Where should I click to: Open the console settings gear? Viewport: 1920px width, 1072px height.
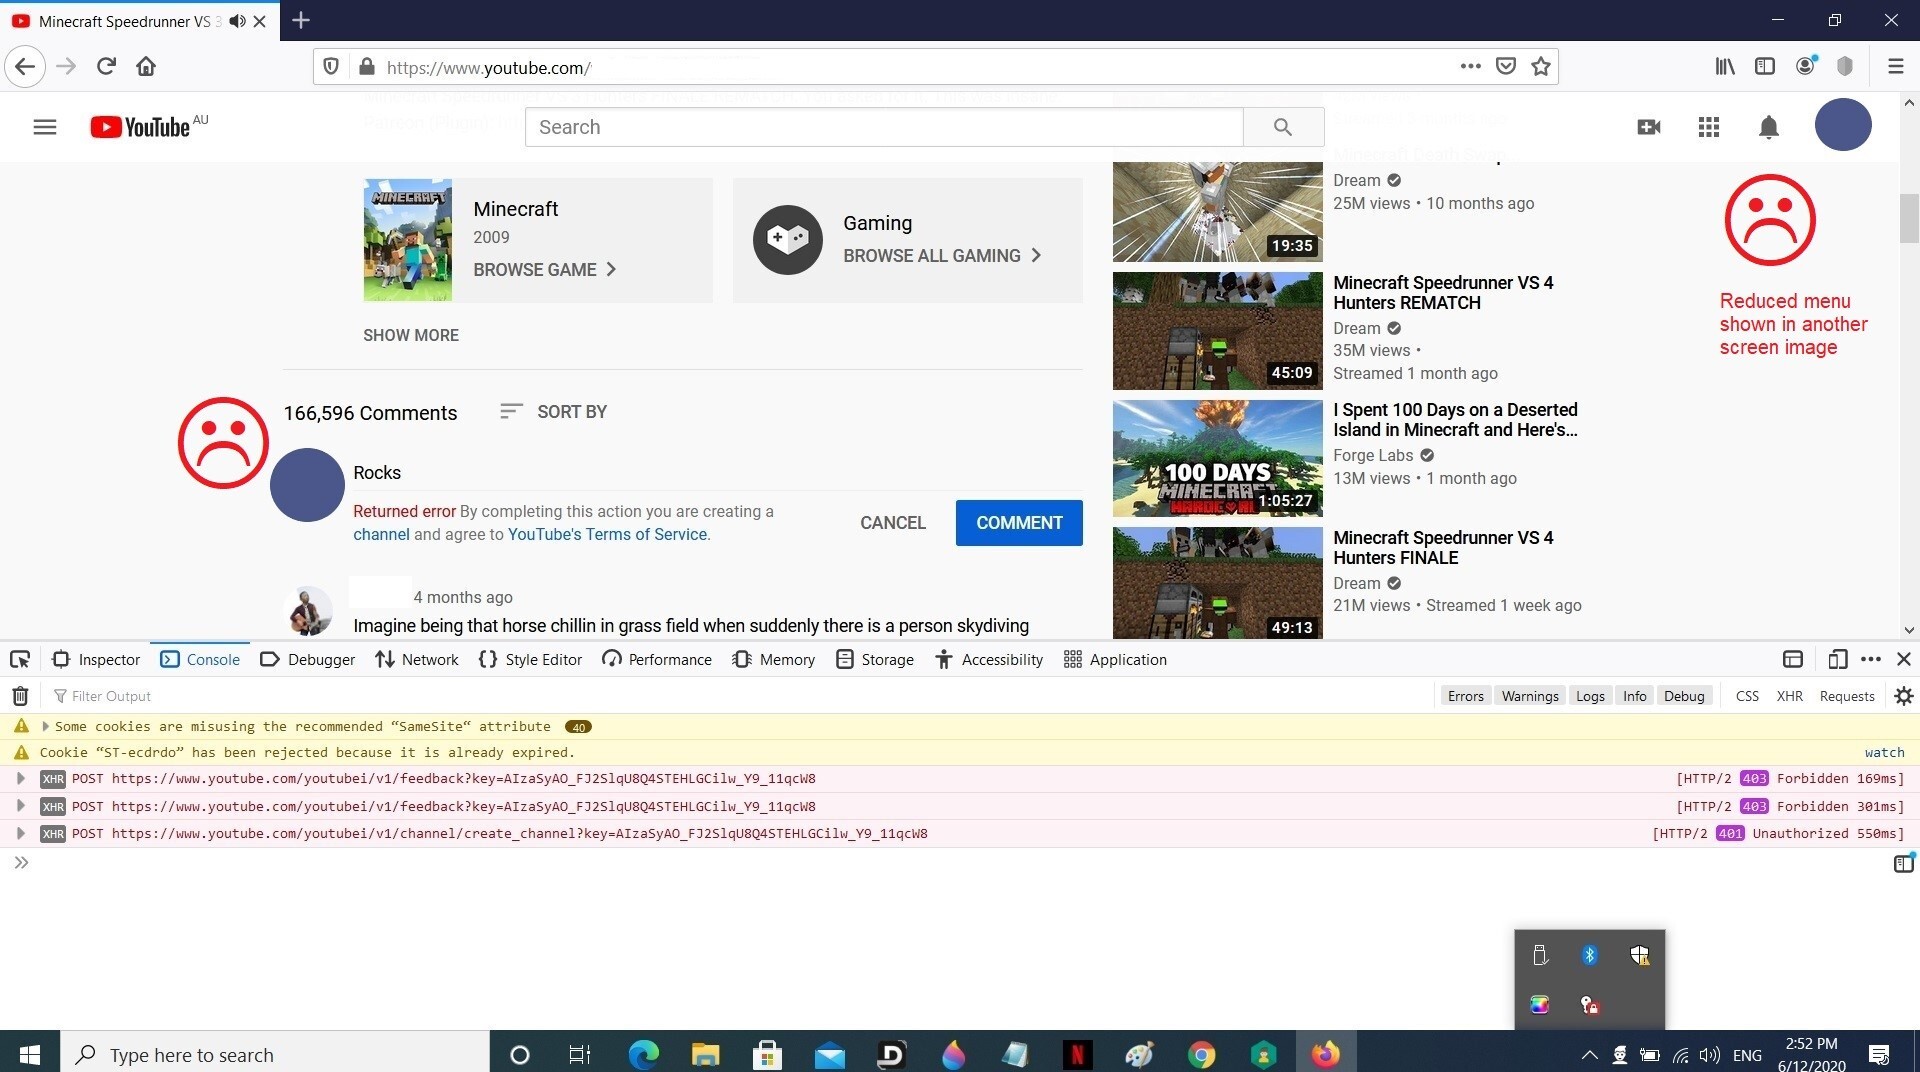tap(1903, 696)
